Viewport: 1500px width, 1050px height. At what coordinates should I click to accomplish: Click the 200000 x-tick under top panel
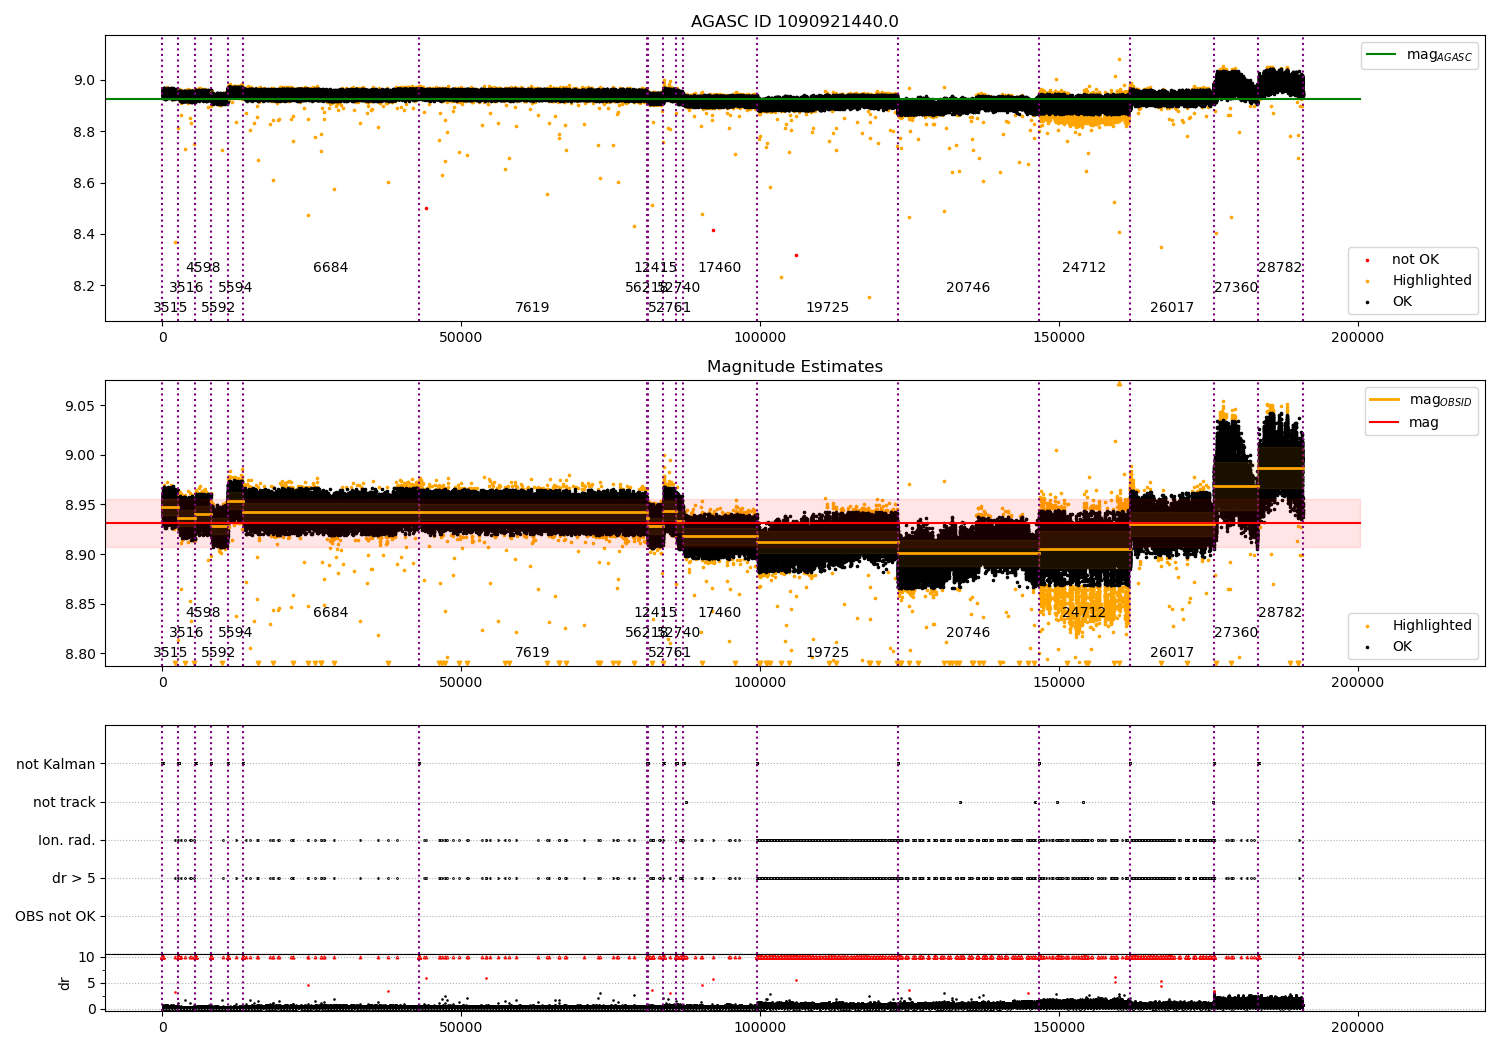coord(1357,338)
